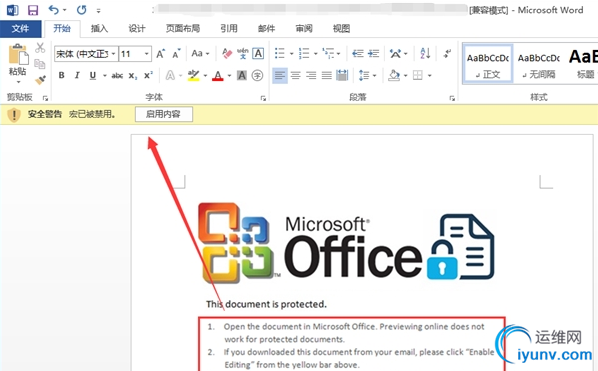This screenshot has width=598, height=371.
Task: Click the Copy icon
Action: click(40, 64)
